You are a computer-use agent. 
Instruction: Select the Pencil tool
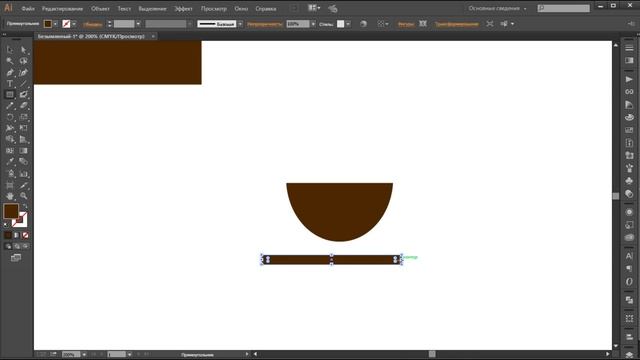click(10, 106)
